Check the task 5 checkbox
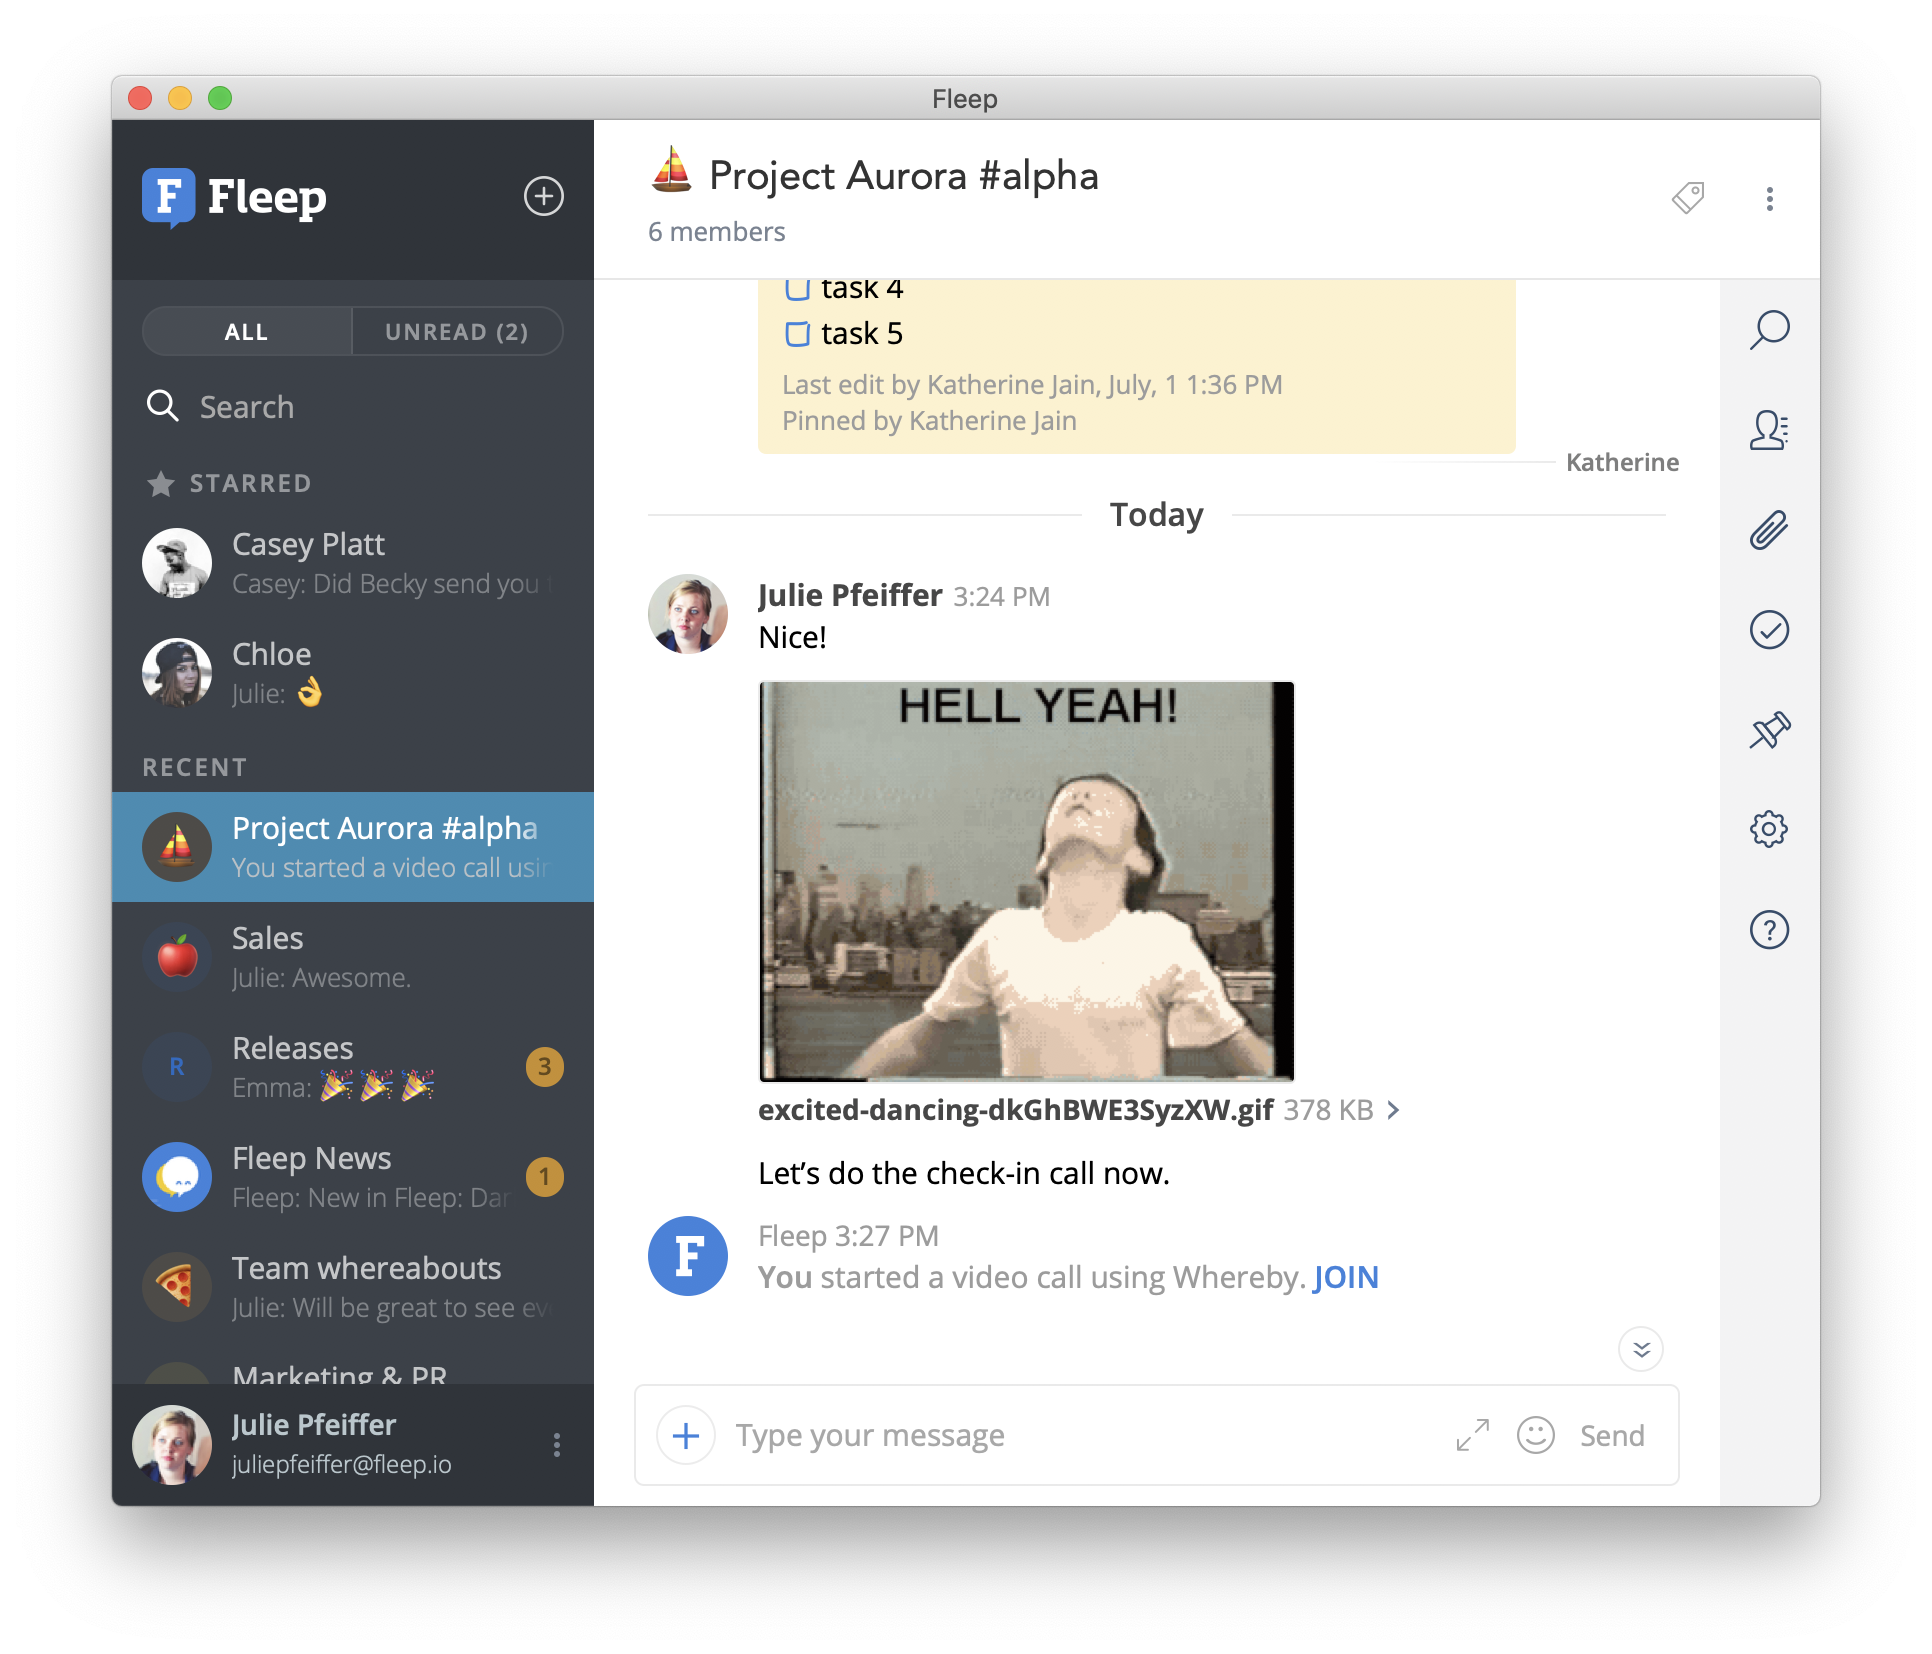 (797, 333)
